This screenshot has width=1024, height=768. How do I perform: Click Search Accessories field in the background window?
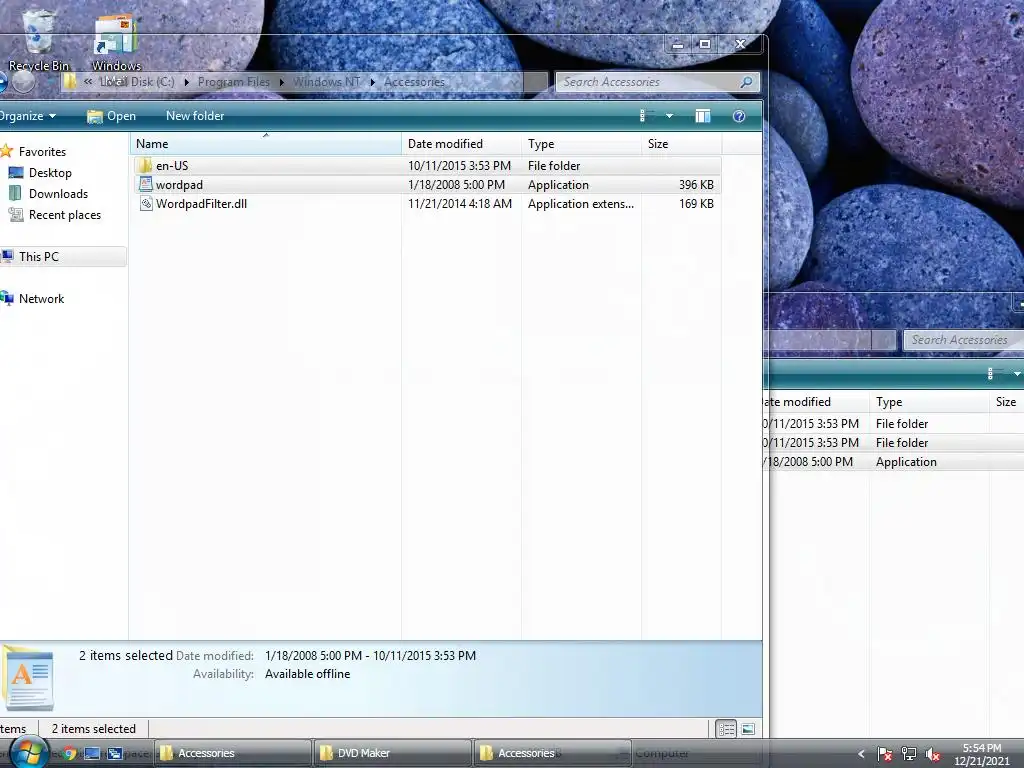(x=963, y=340)
